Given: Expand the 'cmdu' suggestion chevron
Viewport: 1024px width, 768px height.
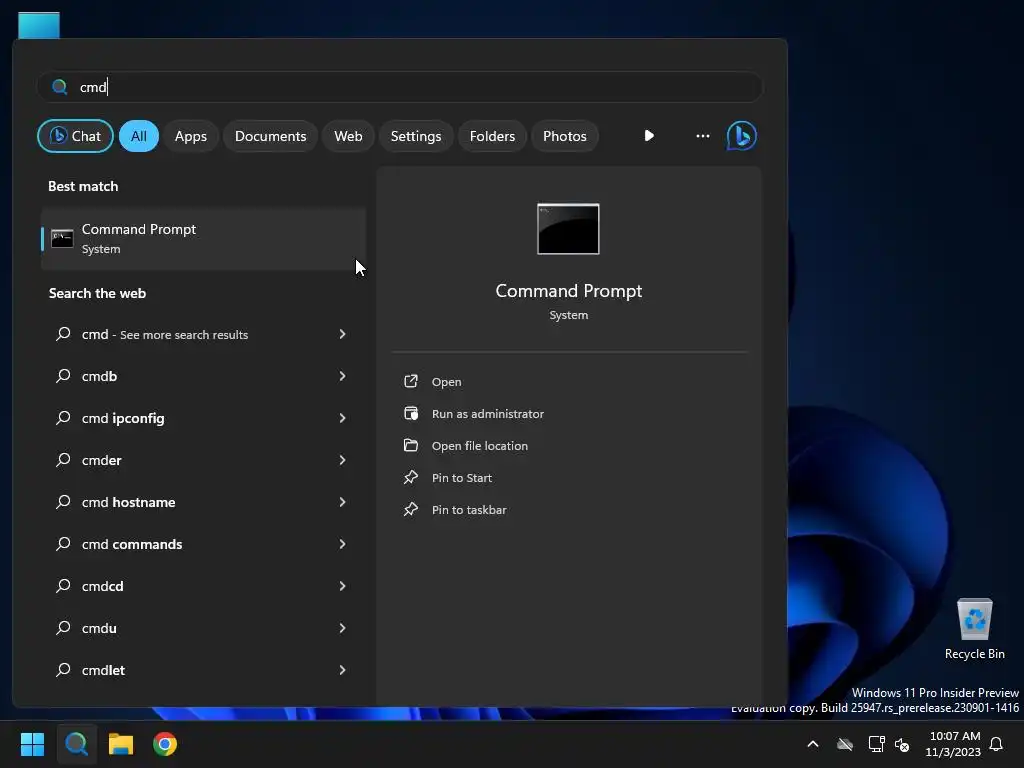Looking at the screenshot, I should tap(342, 628).
